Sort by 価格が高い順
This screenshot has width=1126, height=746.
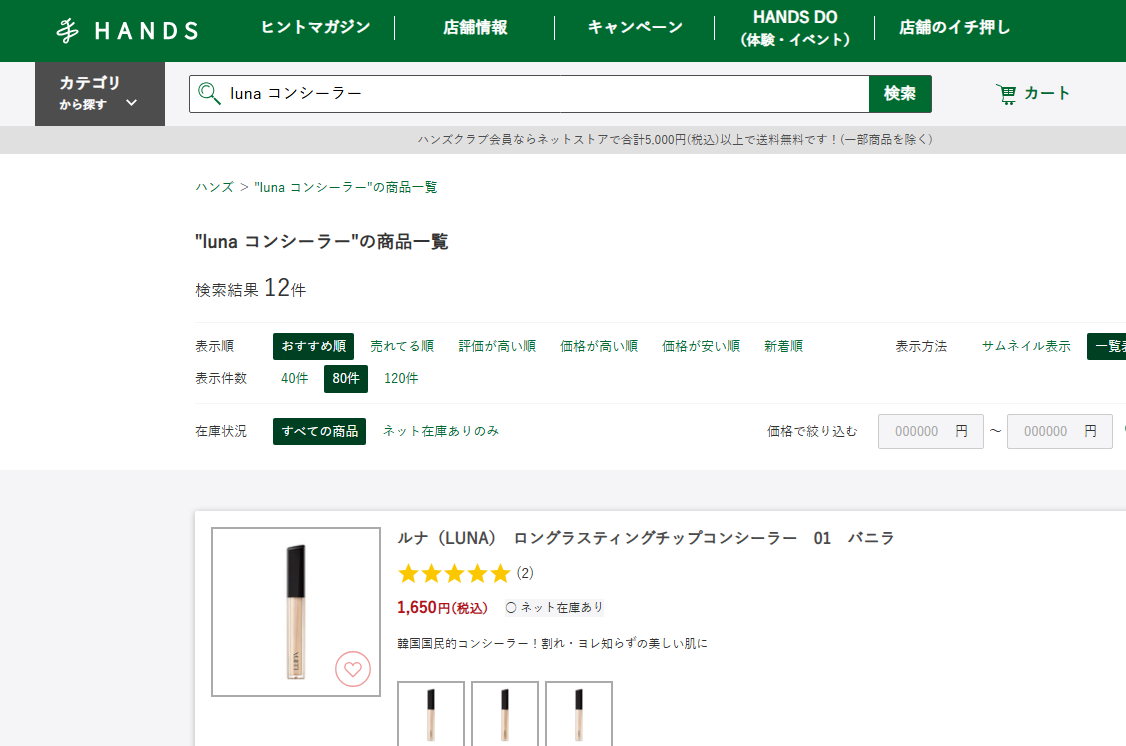(x=599, y=346)
